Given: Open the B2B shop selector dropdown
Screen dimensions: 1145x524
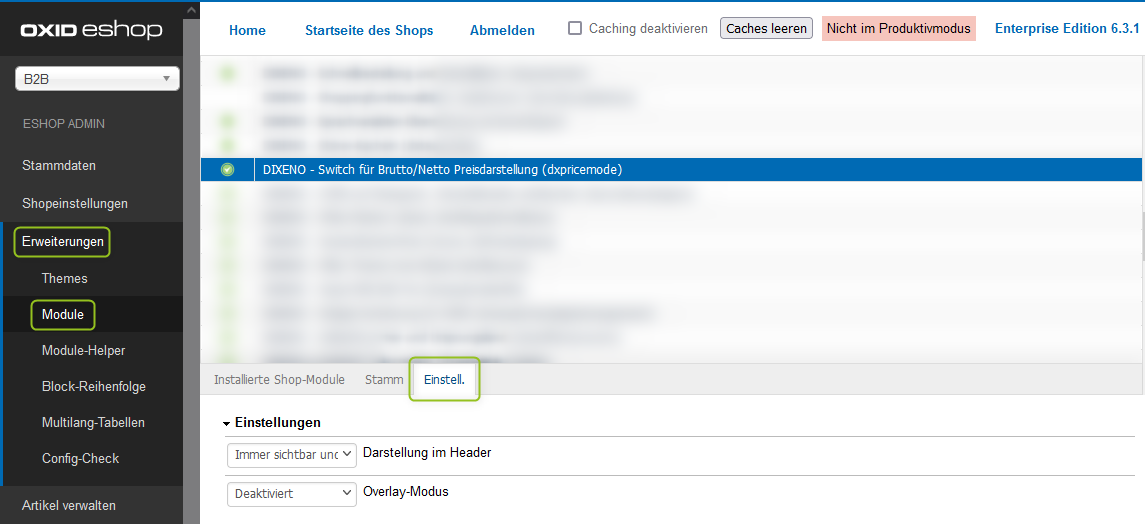Looking at the screenshot, I should point(97,79).
